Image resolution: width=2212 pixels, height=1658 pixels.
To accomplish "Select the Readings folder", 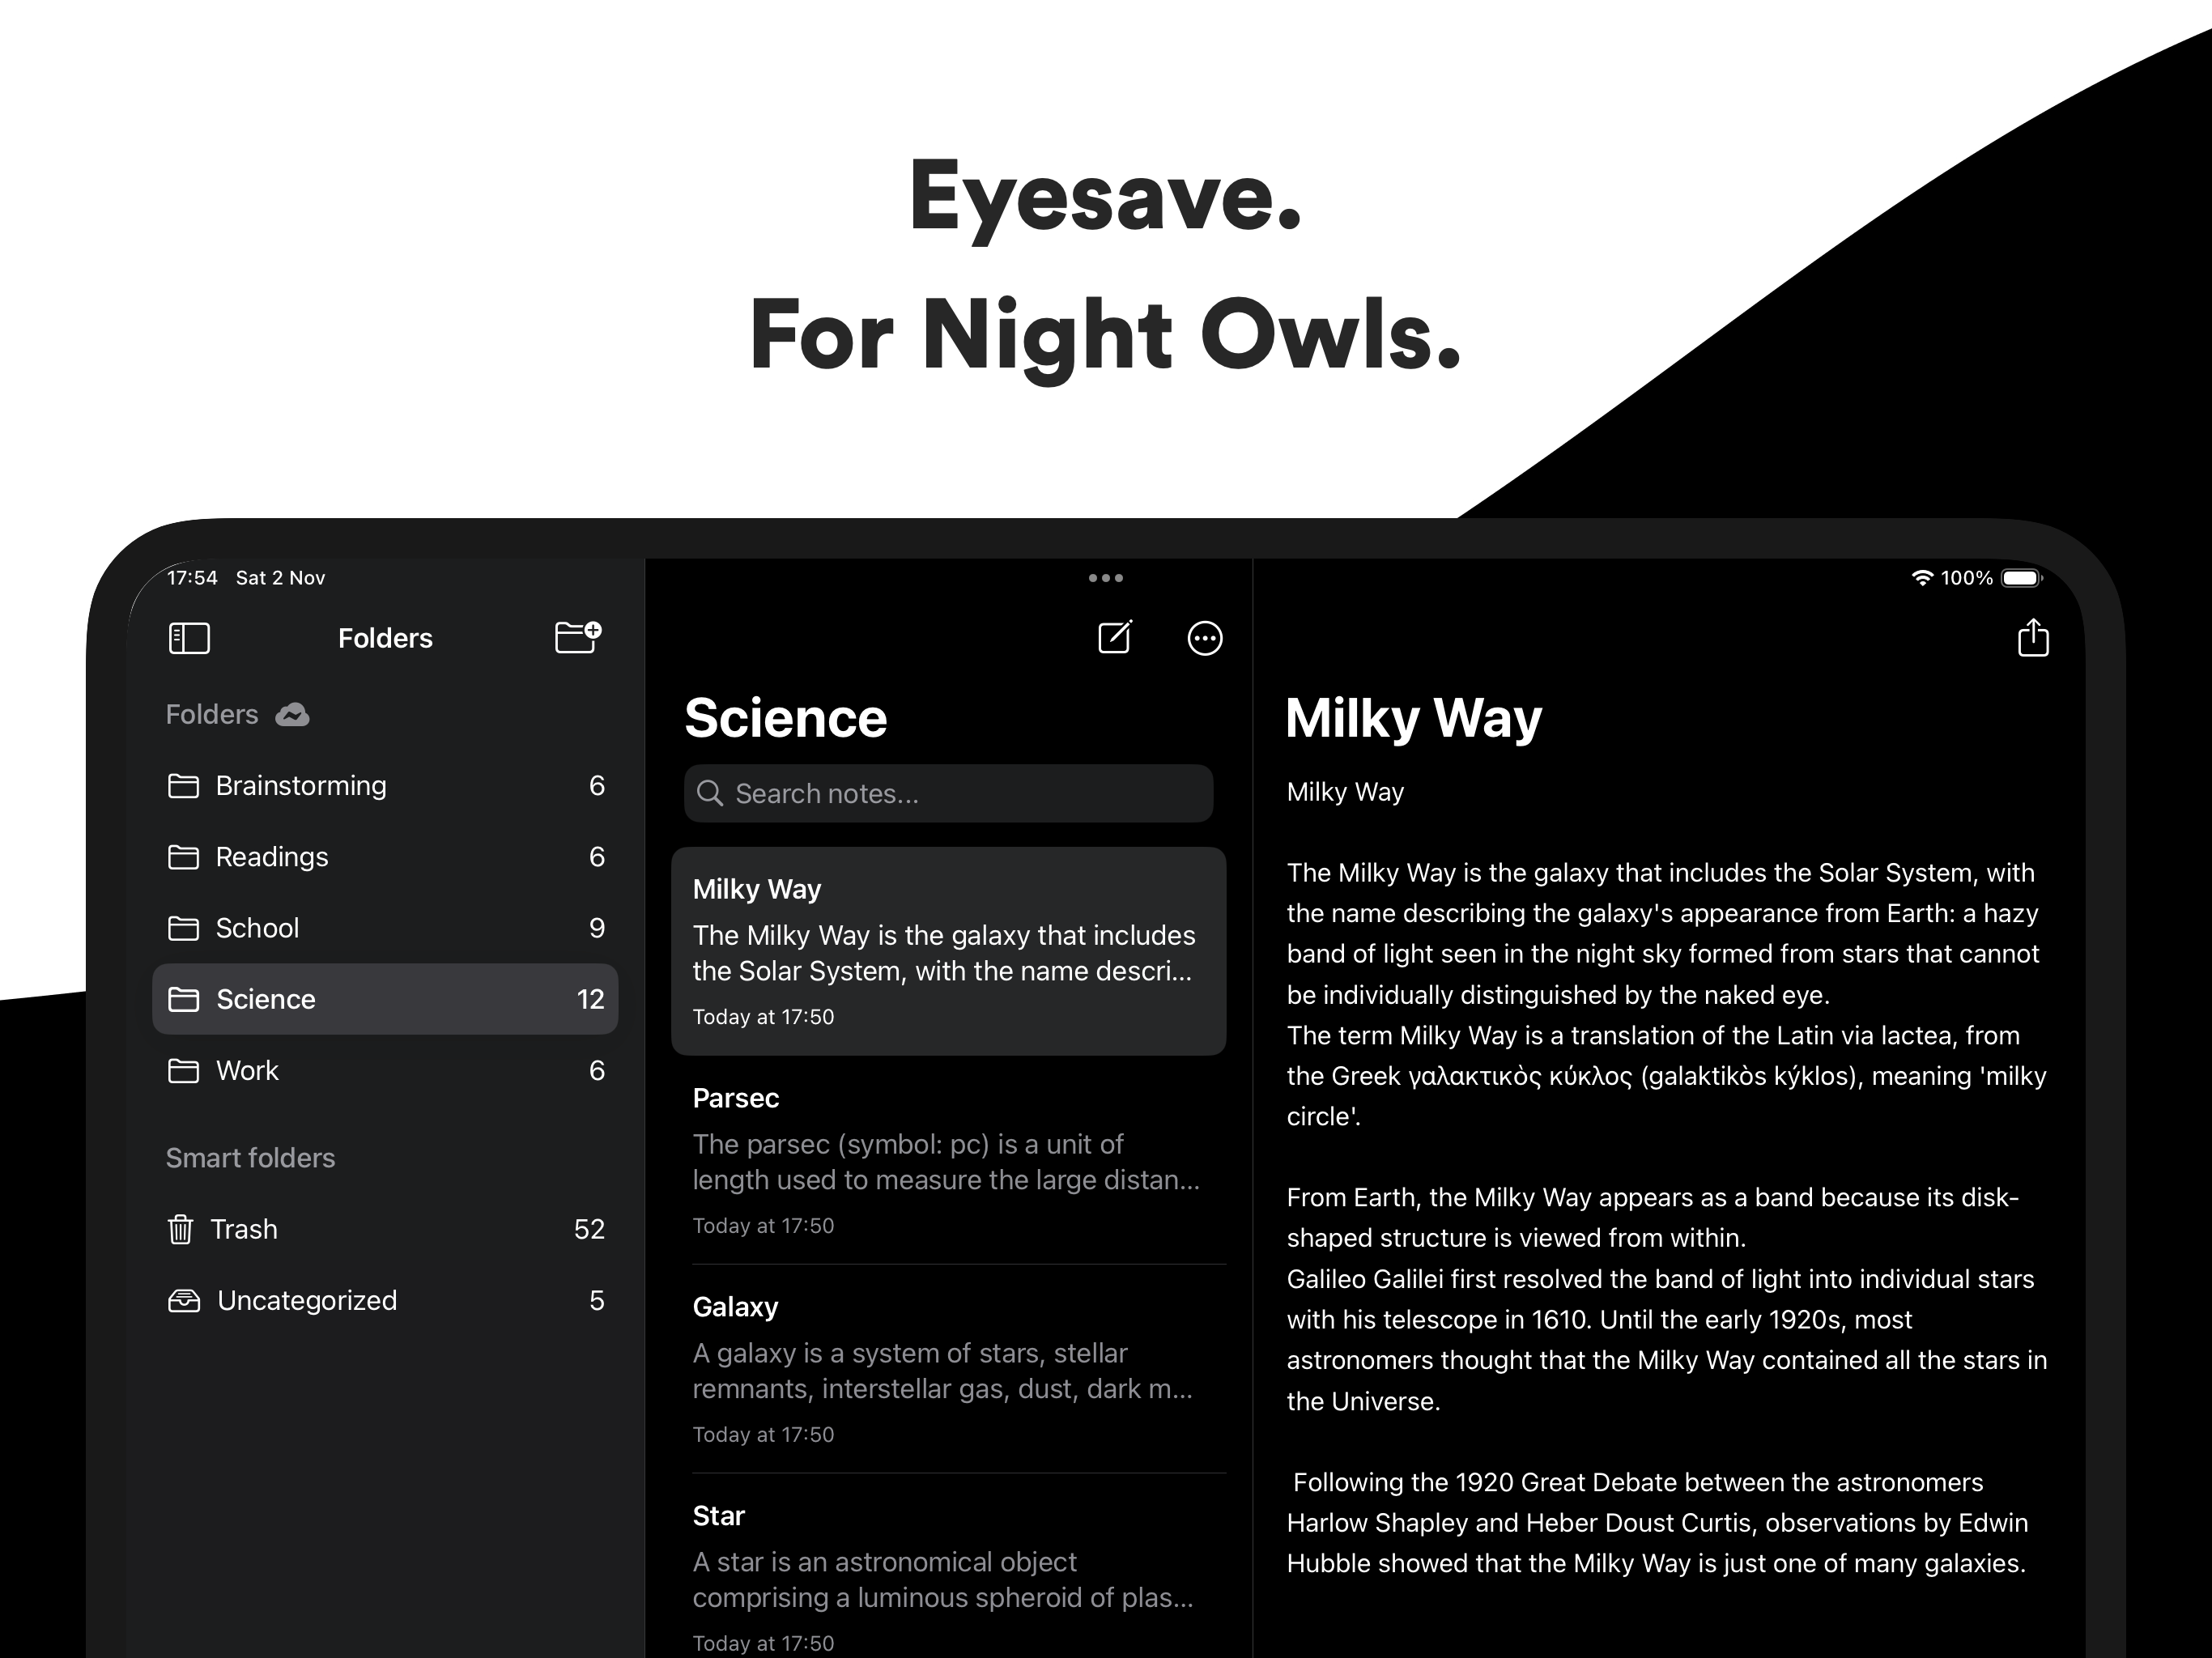I will click(x=385, y=857).
